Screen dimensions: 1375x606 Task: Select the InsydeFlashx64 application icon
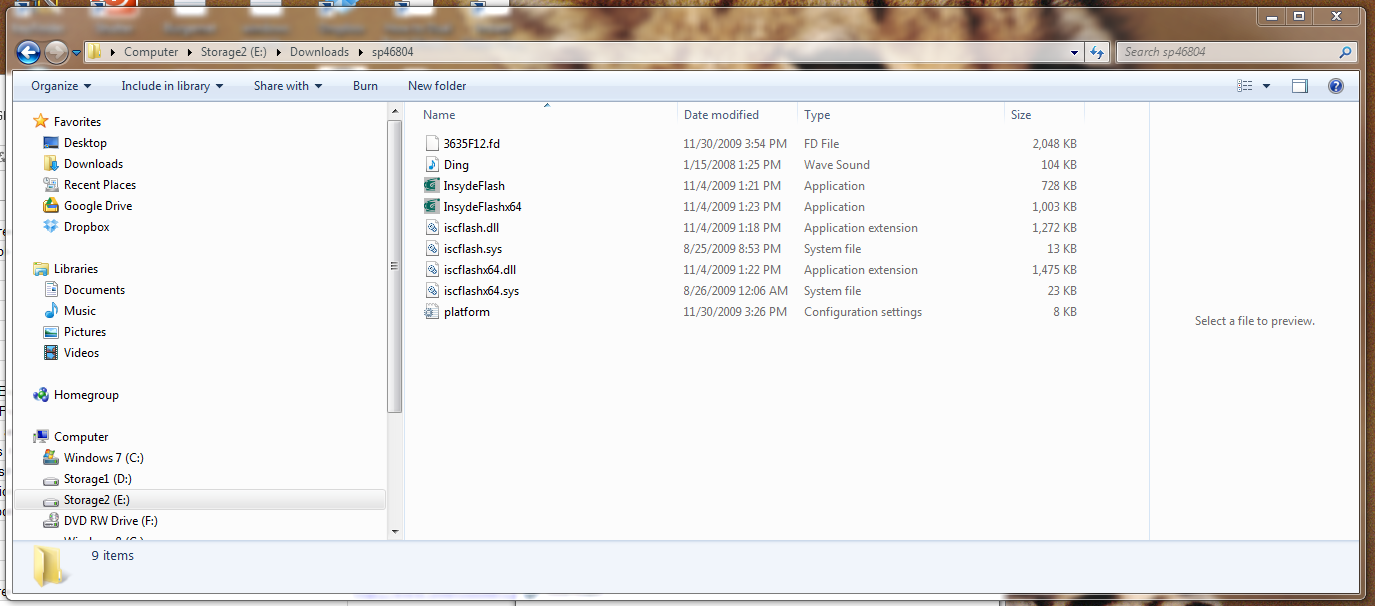click(432, 207)
